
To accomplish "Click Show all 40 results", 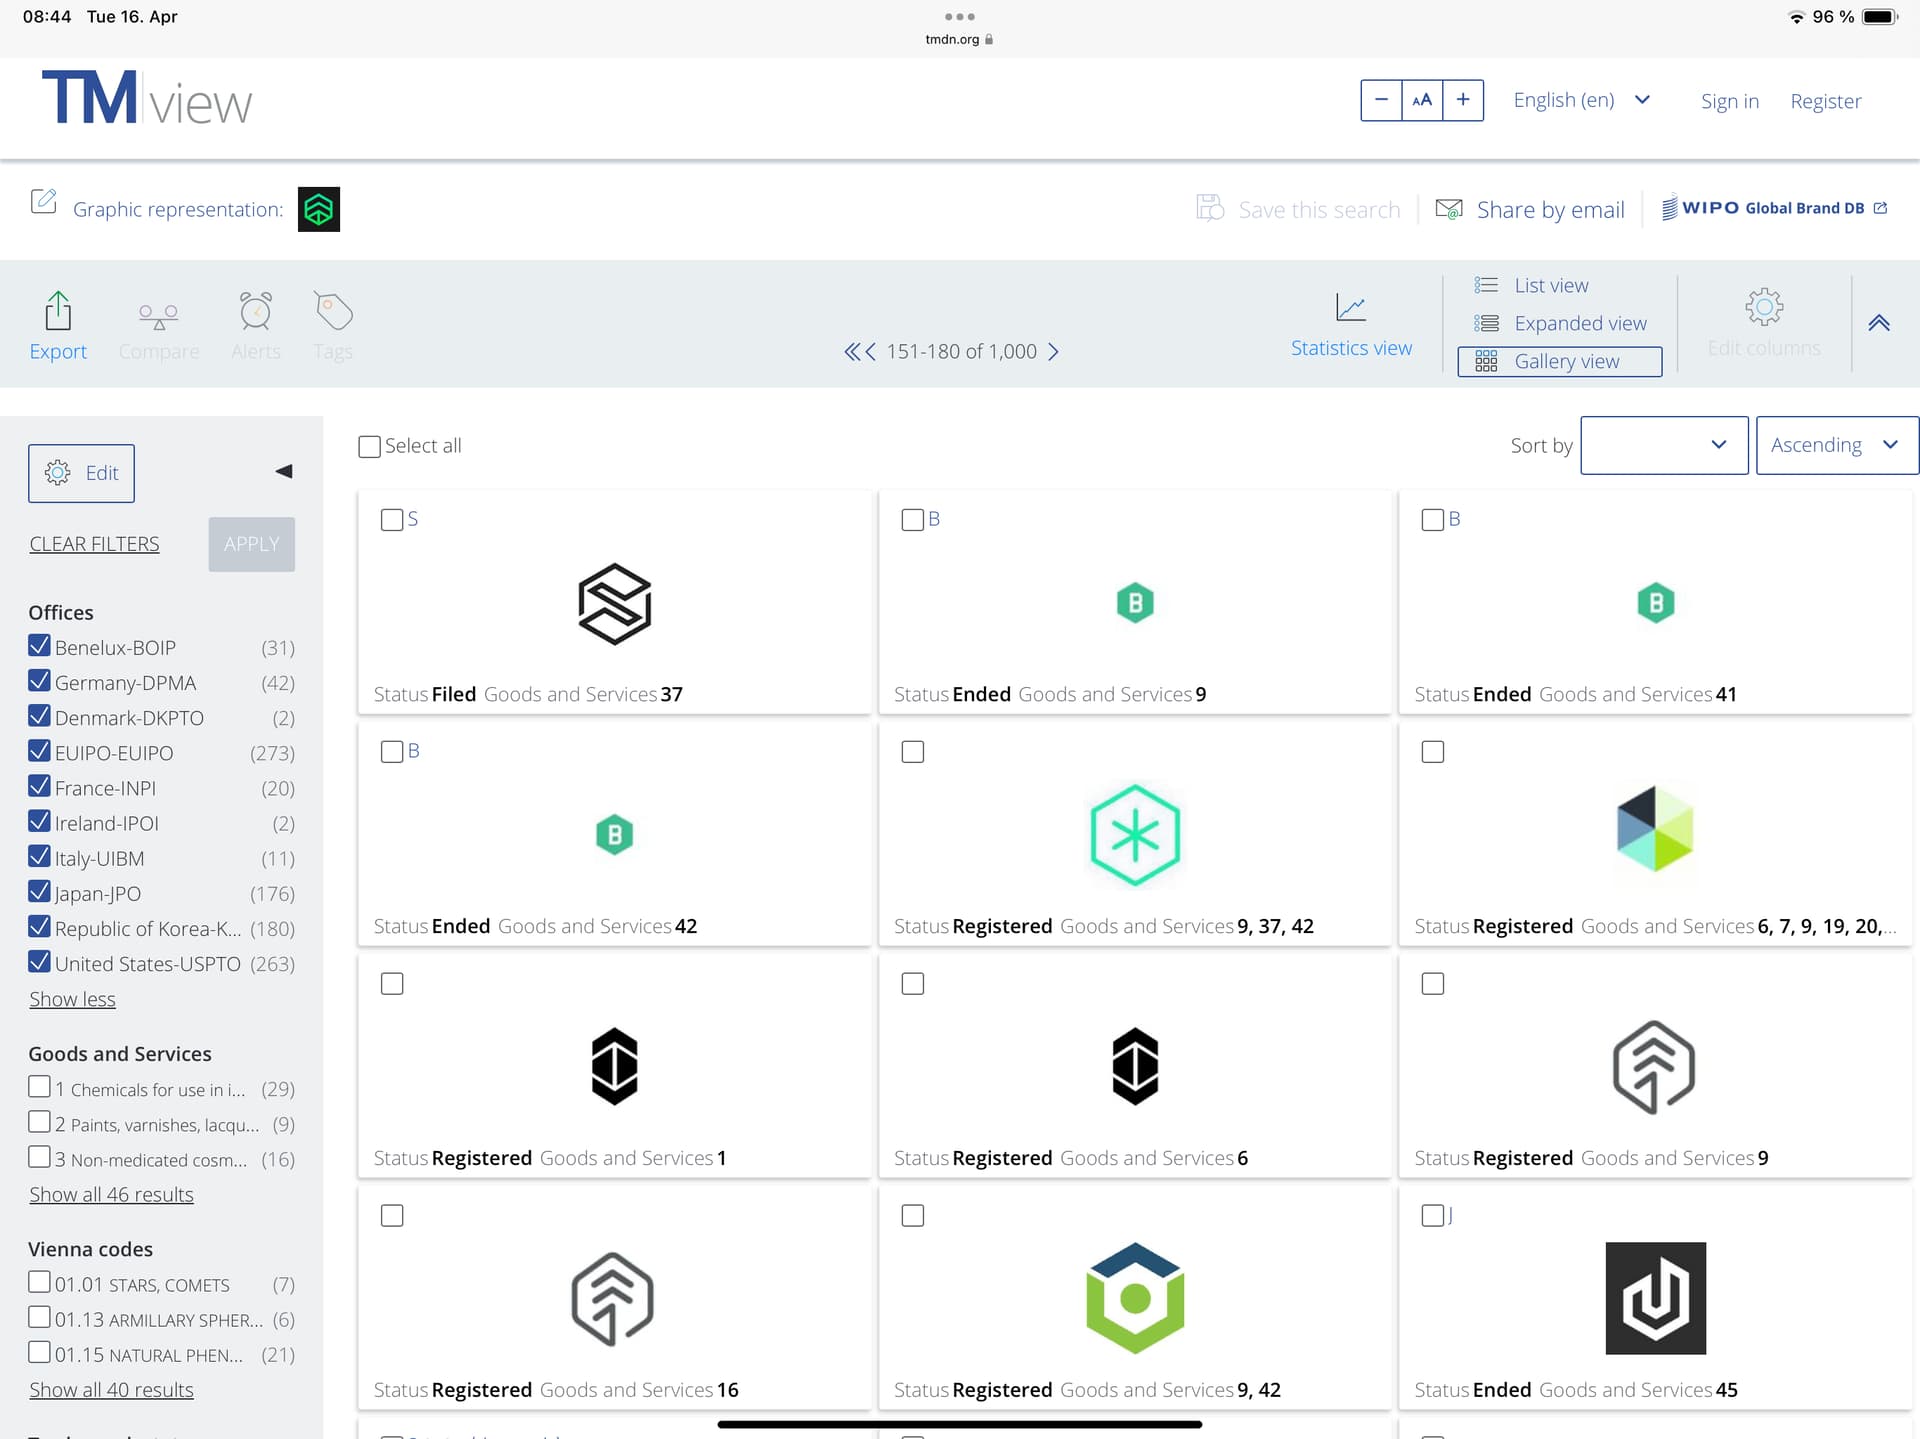I will click(111, 1390).
